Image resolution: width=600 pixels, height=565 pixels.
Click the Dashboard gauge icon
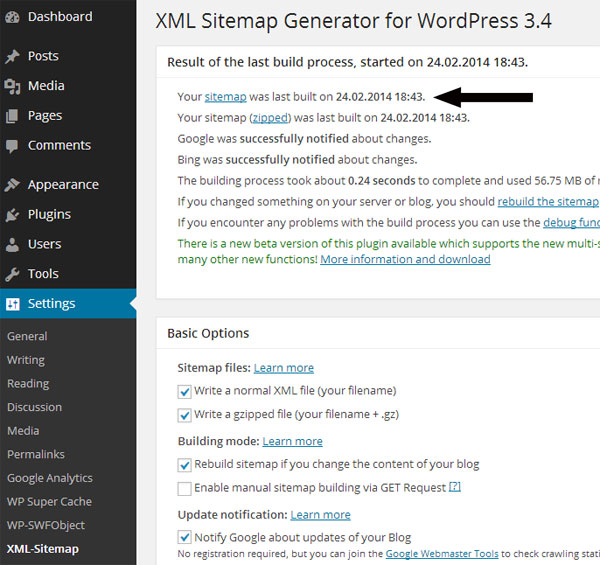click(12, 17)
